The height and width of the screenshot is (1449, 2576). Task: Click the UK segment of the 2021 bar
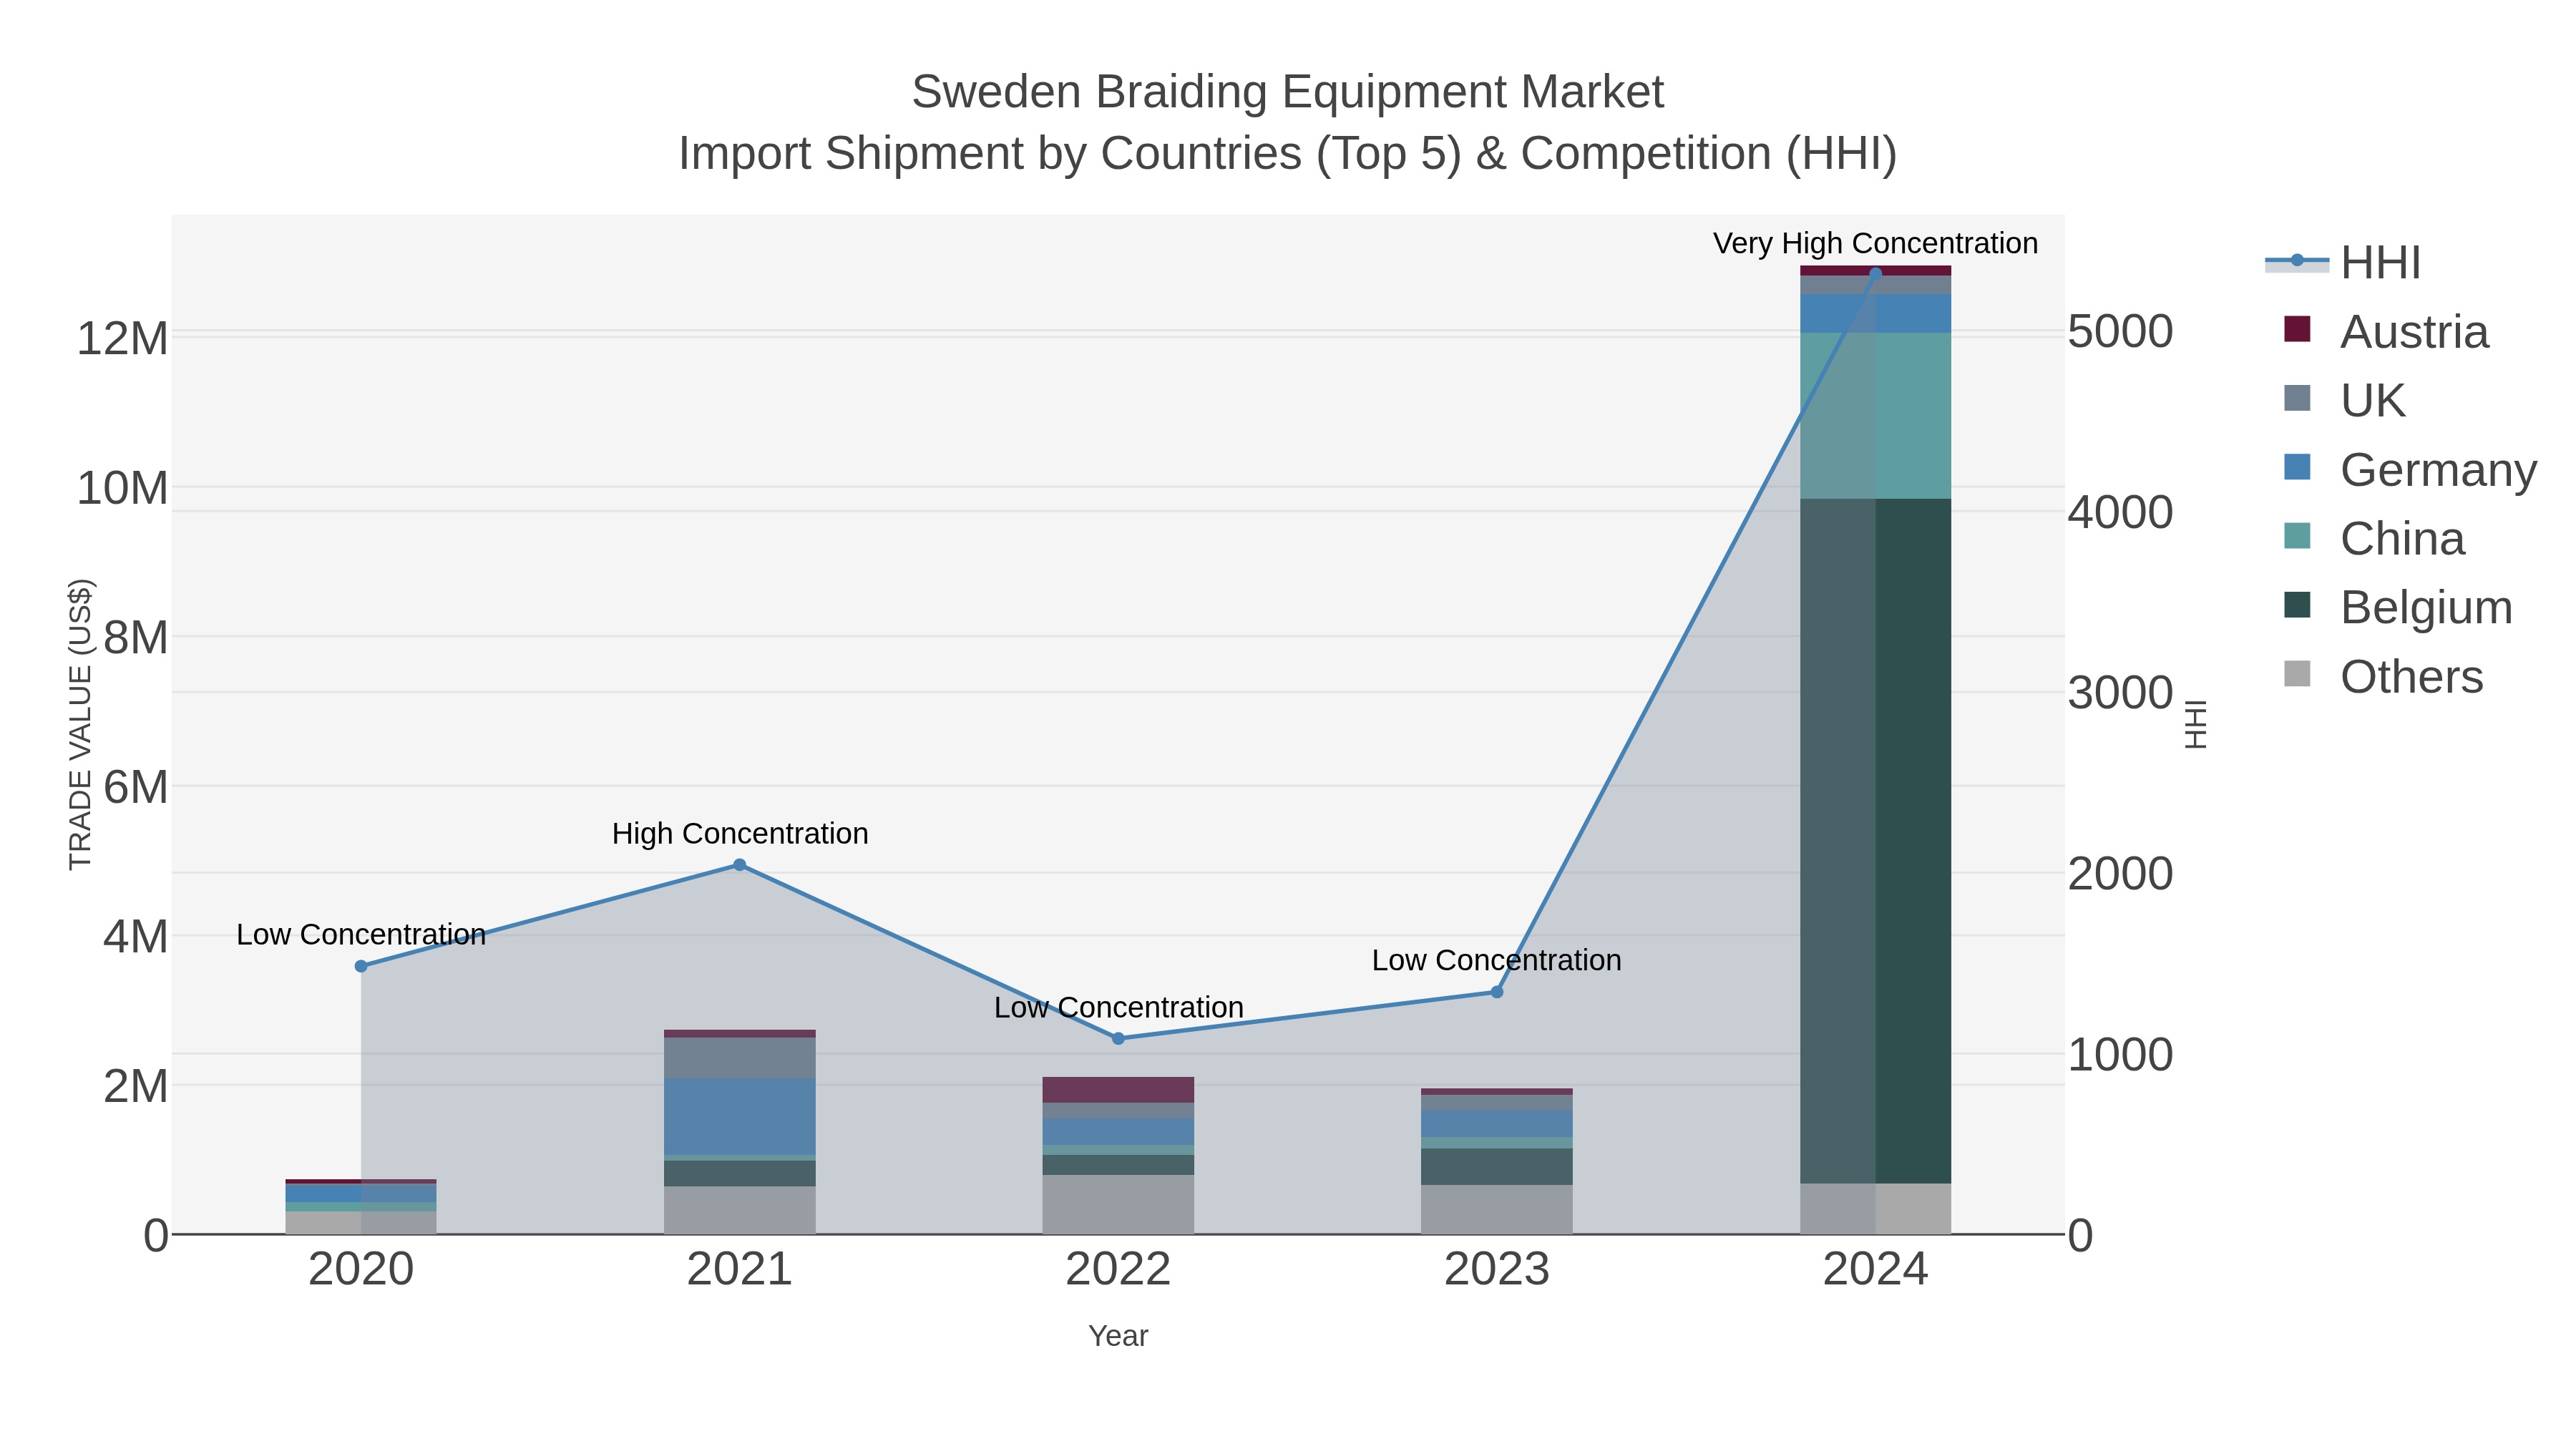click(x=740, y=1058)
